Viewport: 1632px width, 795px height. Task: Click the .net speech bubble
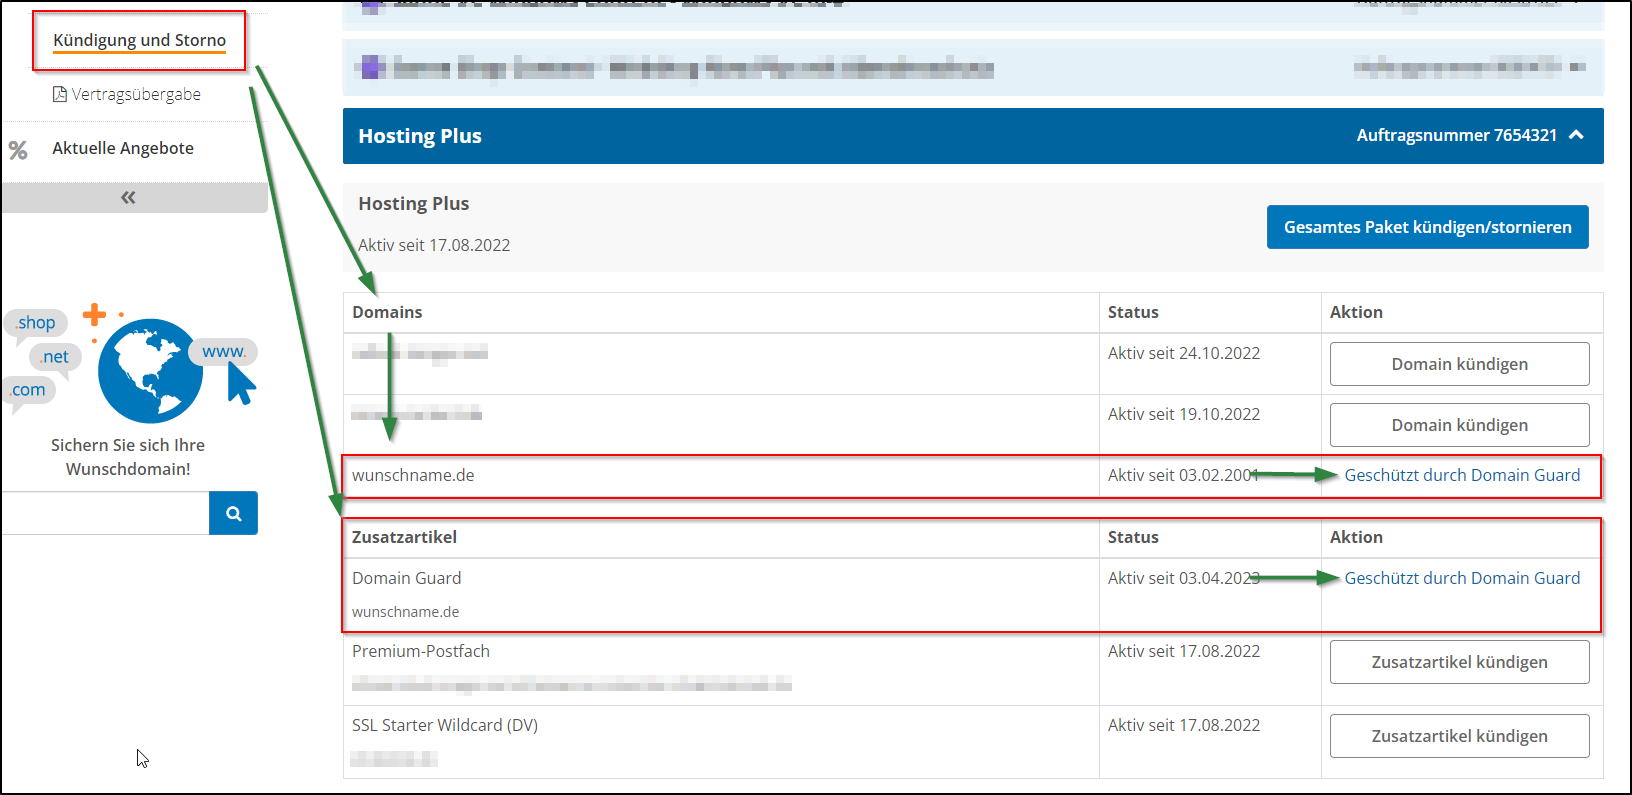pos(55,357)
